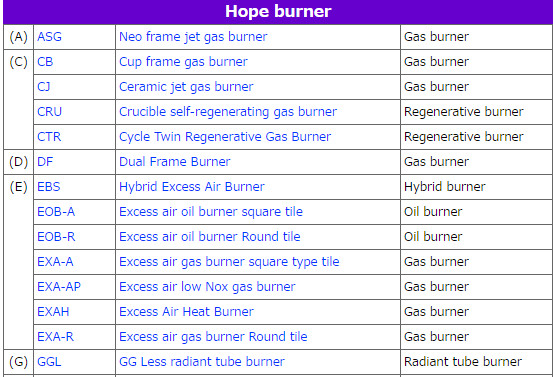Click the CRU model code

point(49,112)
